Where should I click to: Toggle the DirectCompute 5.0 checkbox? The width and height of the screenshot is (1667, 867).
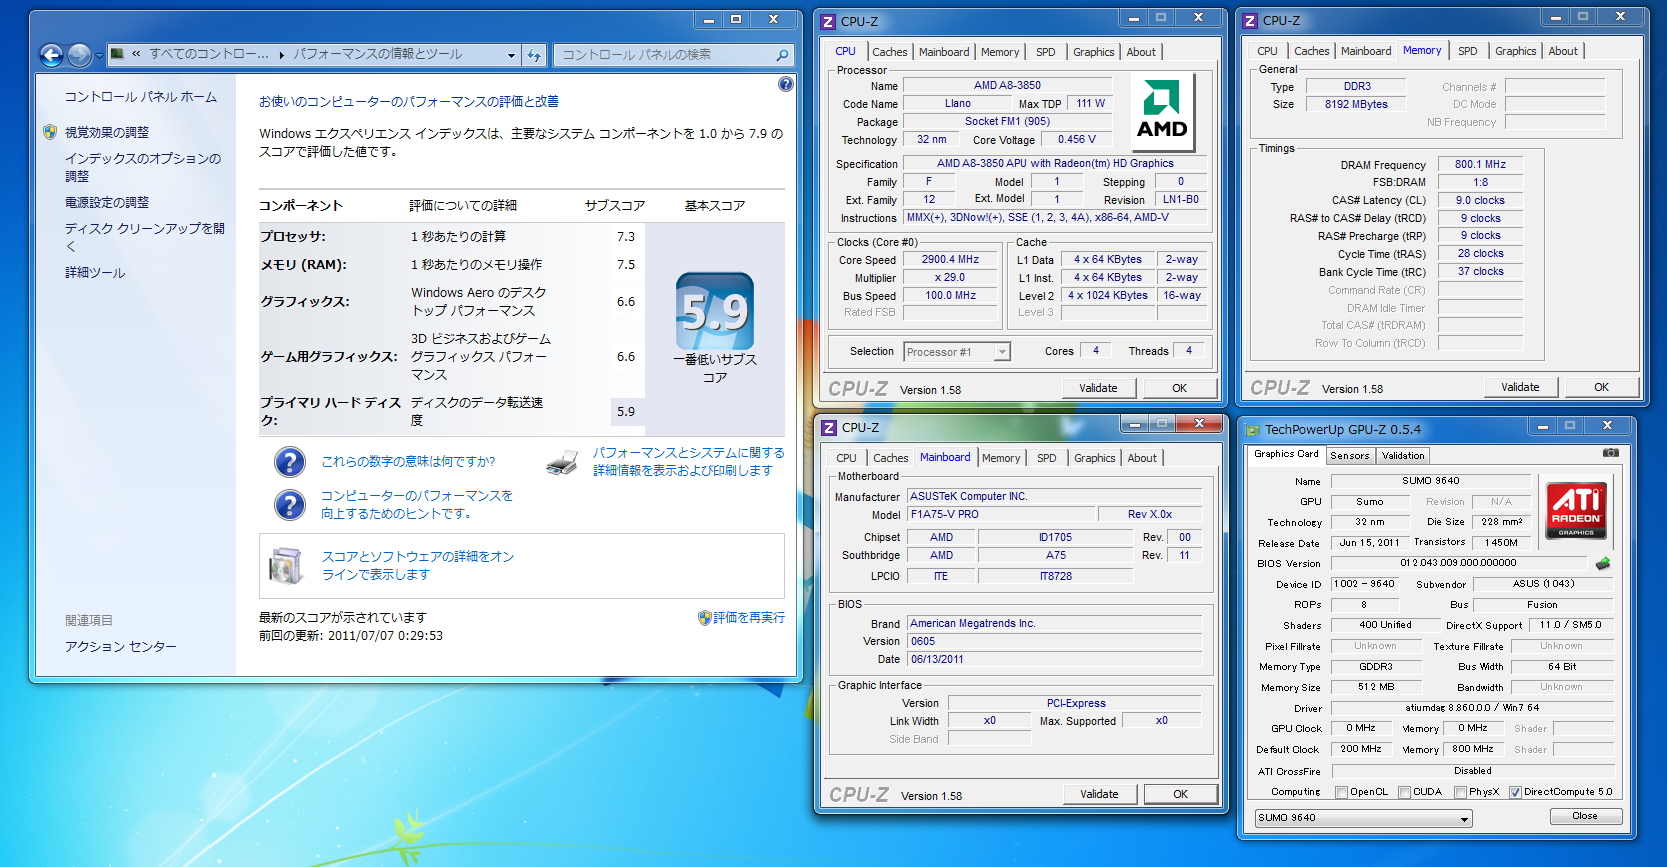(x=1516, y=792)
